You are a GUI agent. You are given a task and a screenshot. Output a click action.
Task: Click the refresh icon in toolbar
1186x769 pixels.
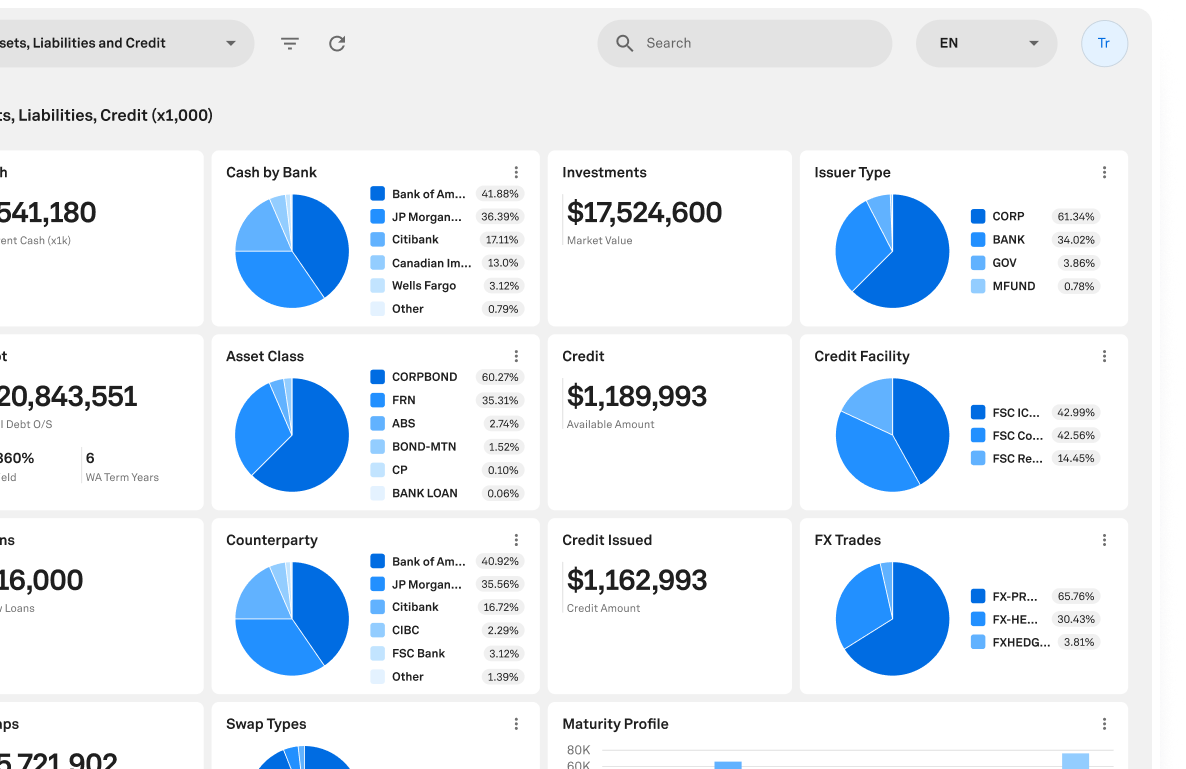[337, 43]
